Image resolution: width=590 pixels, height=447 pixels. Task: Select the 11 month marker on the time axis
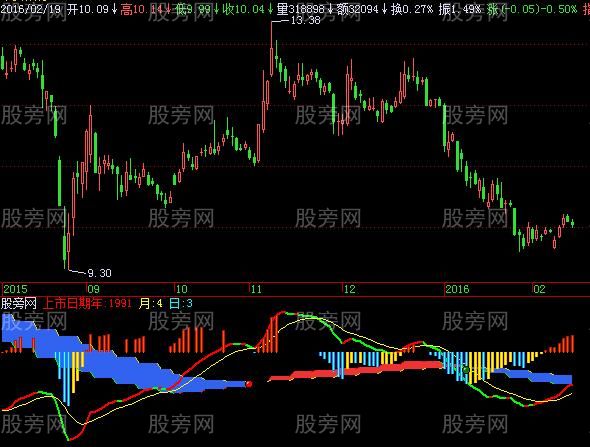pyautogui.click(x=256, y=289)
